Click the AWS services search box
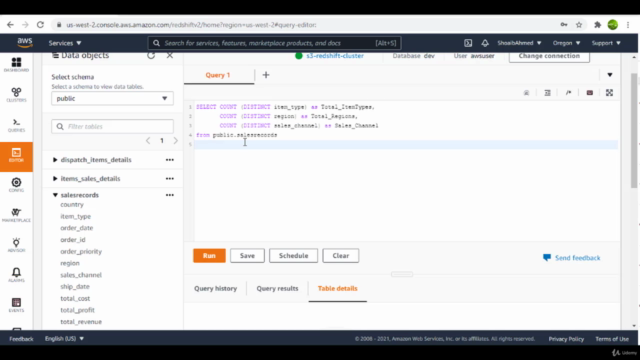Viewport: 640px width, 360px height. click(274, 43)
